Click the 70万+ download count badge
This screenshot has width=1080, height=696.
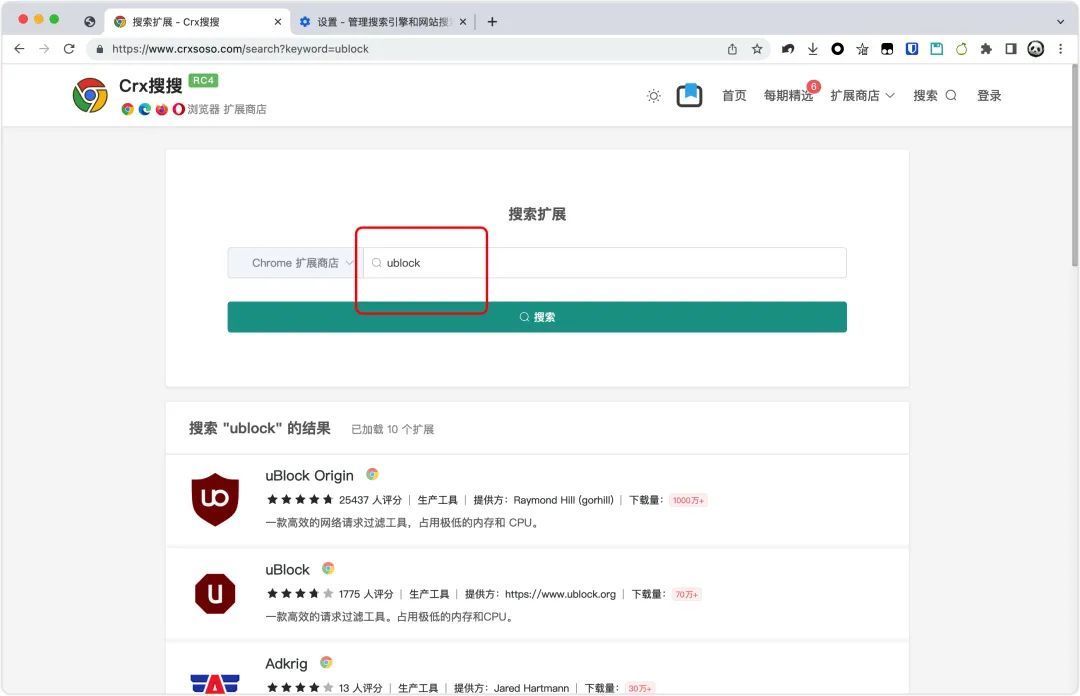(x=686, y=594)
